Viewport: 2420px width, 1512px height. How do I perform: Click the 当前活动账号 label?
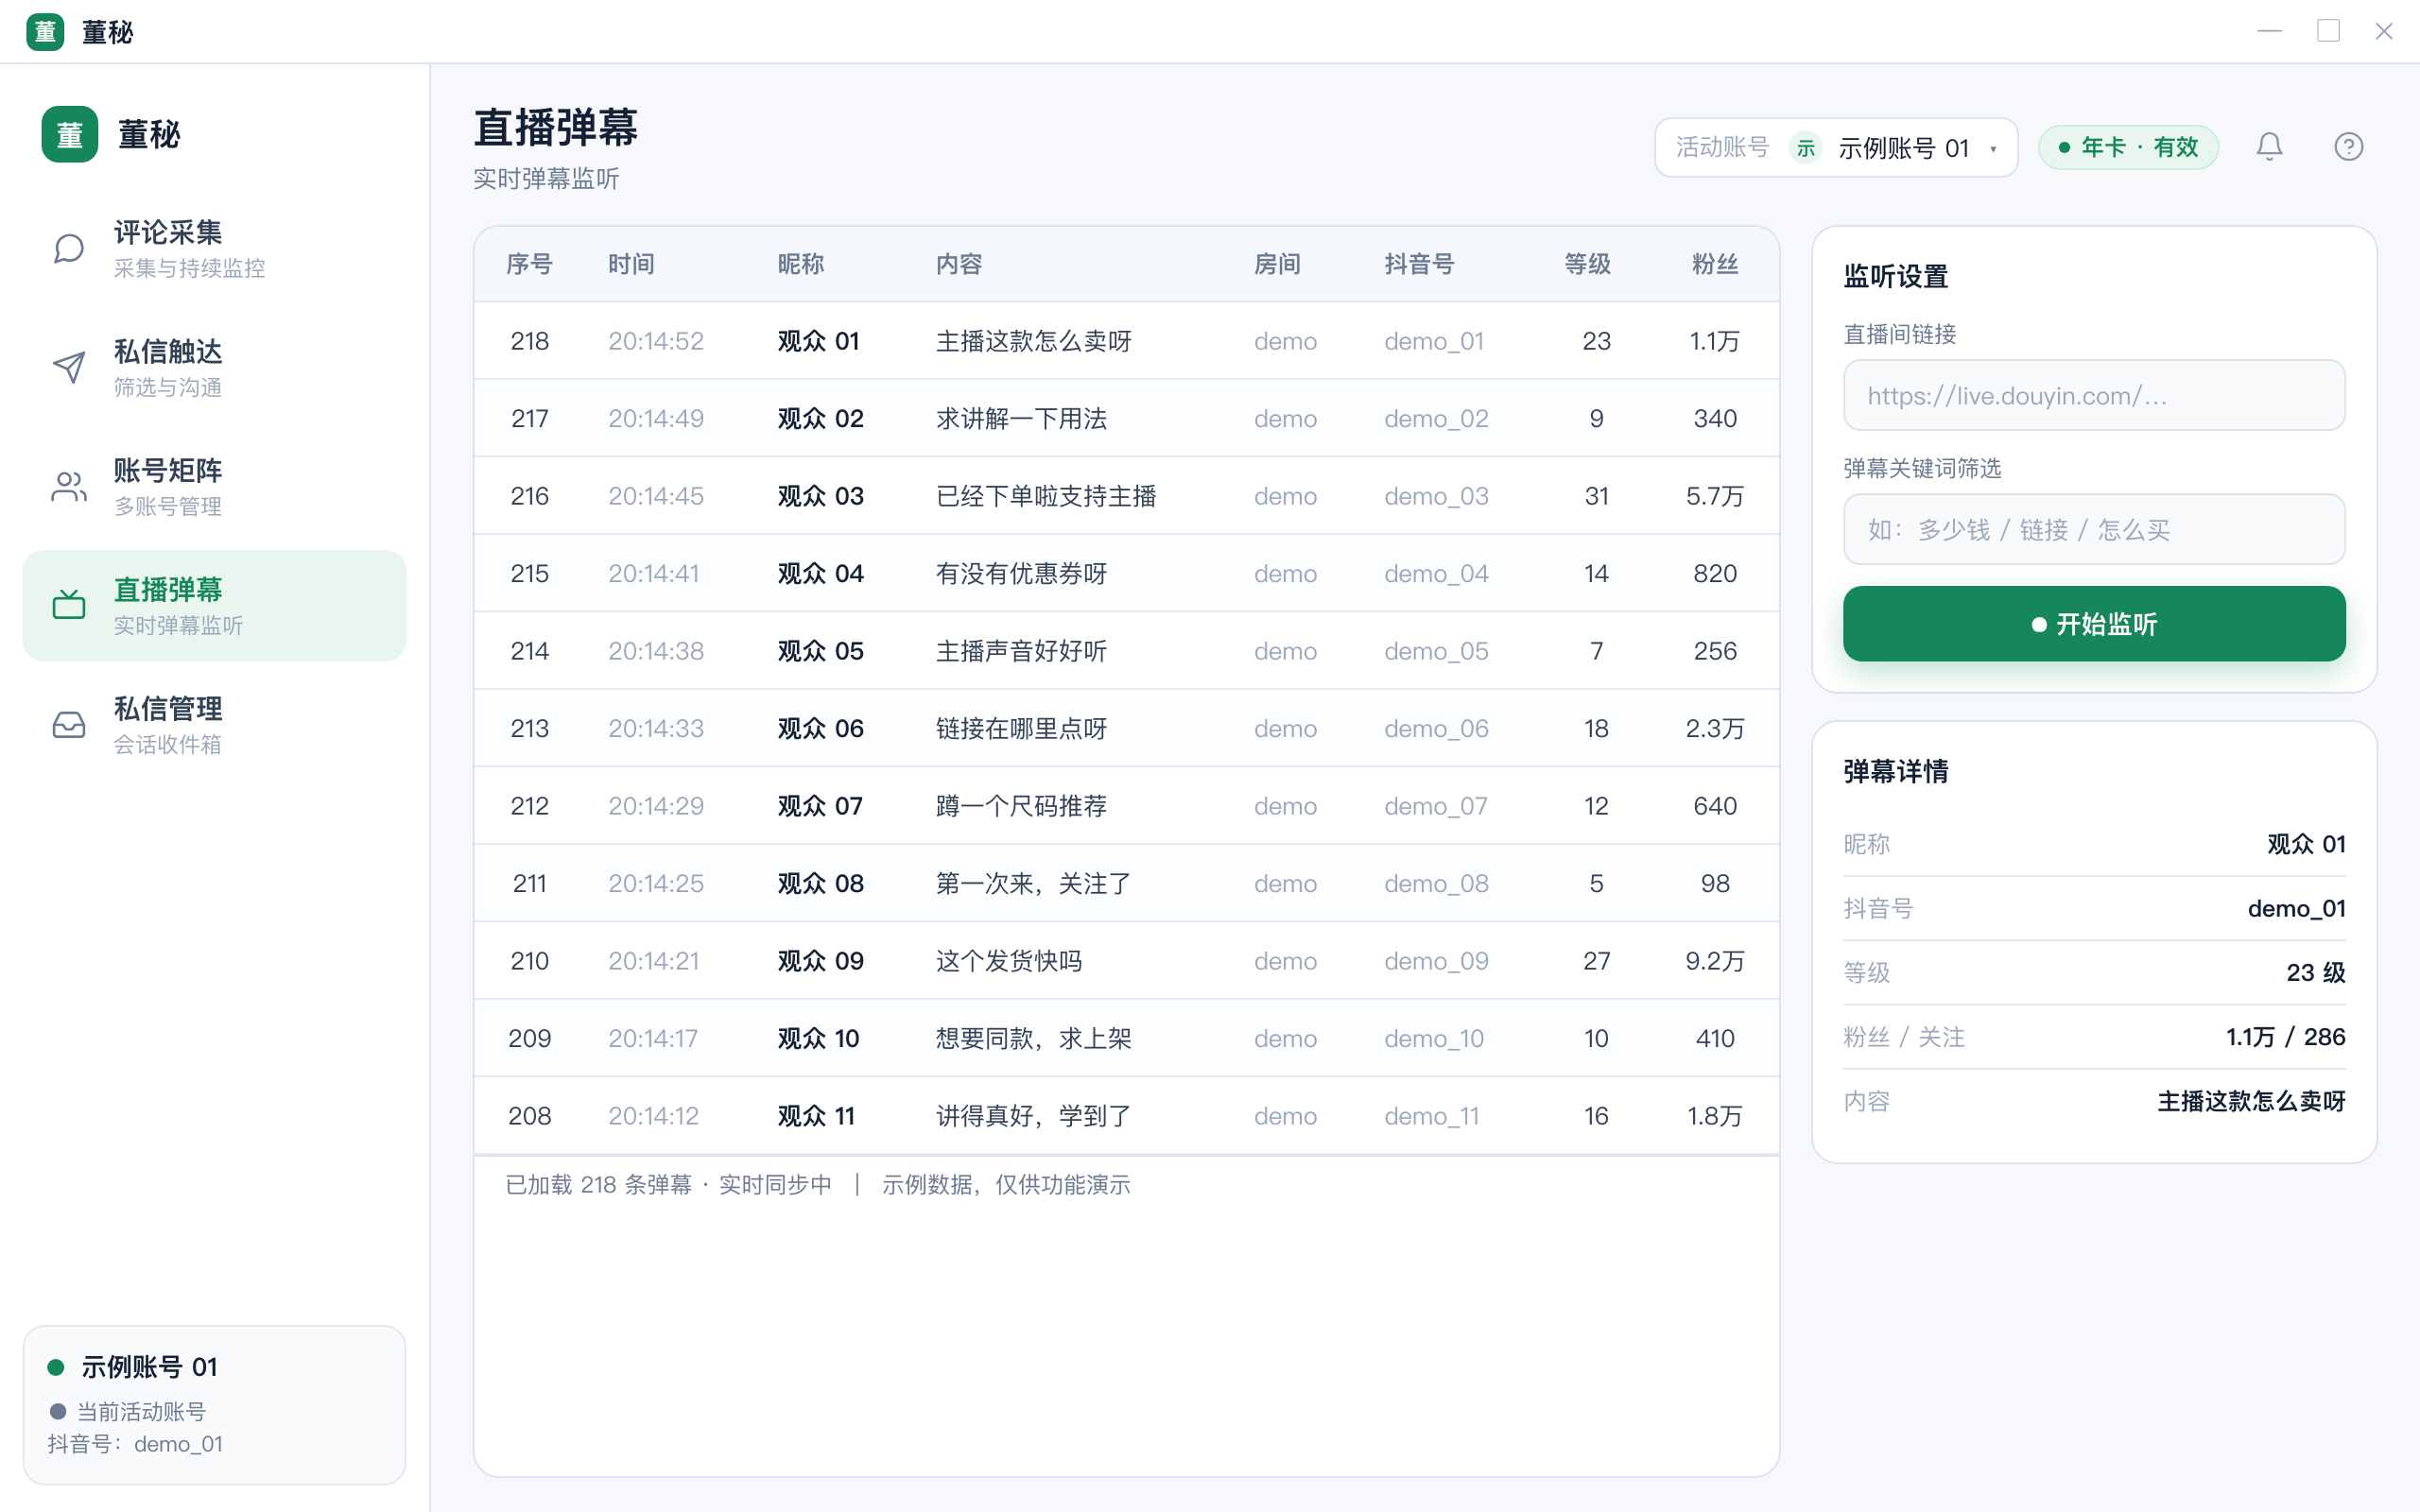(x=141, y=1412)
